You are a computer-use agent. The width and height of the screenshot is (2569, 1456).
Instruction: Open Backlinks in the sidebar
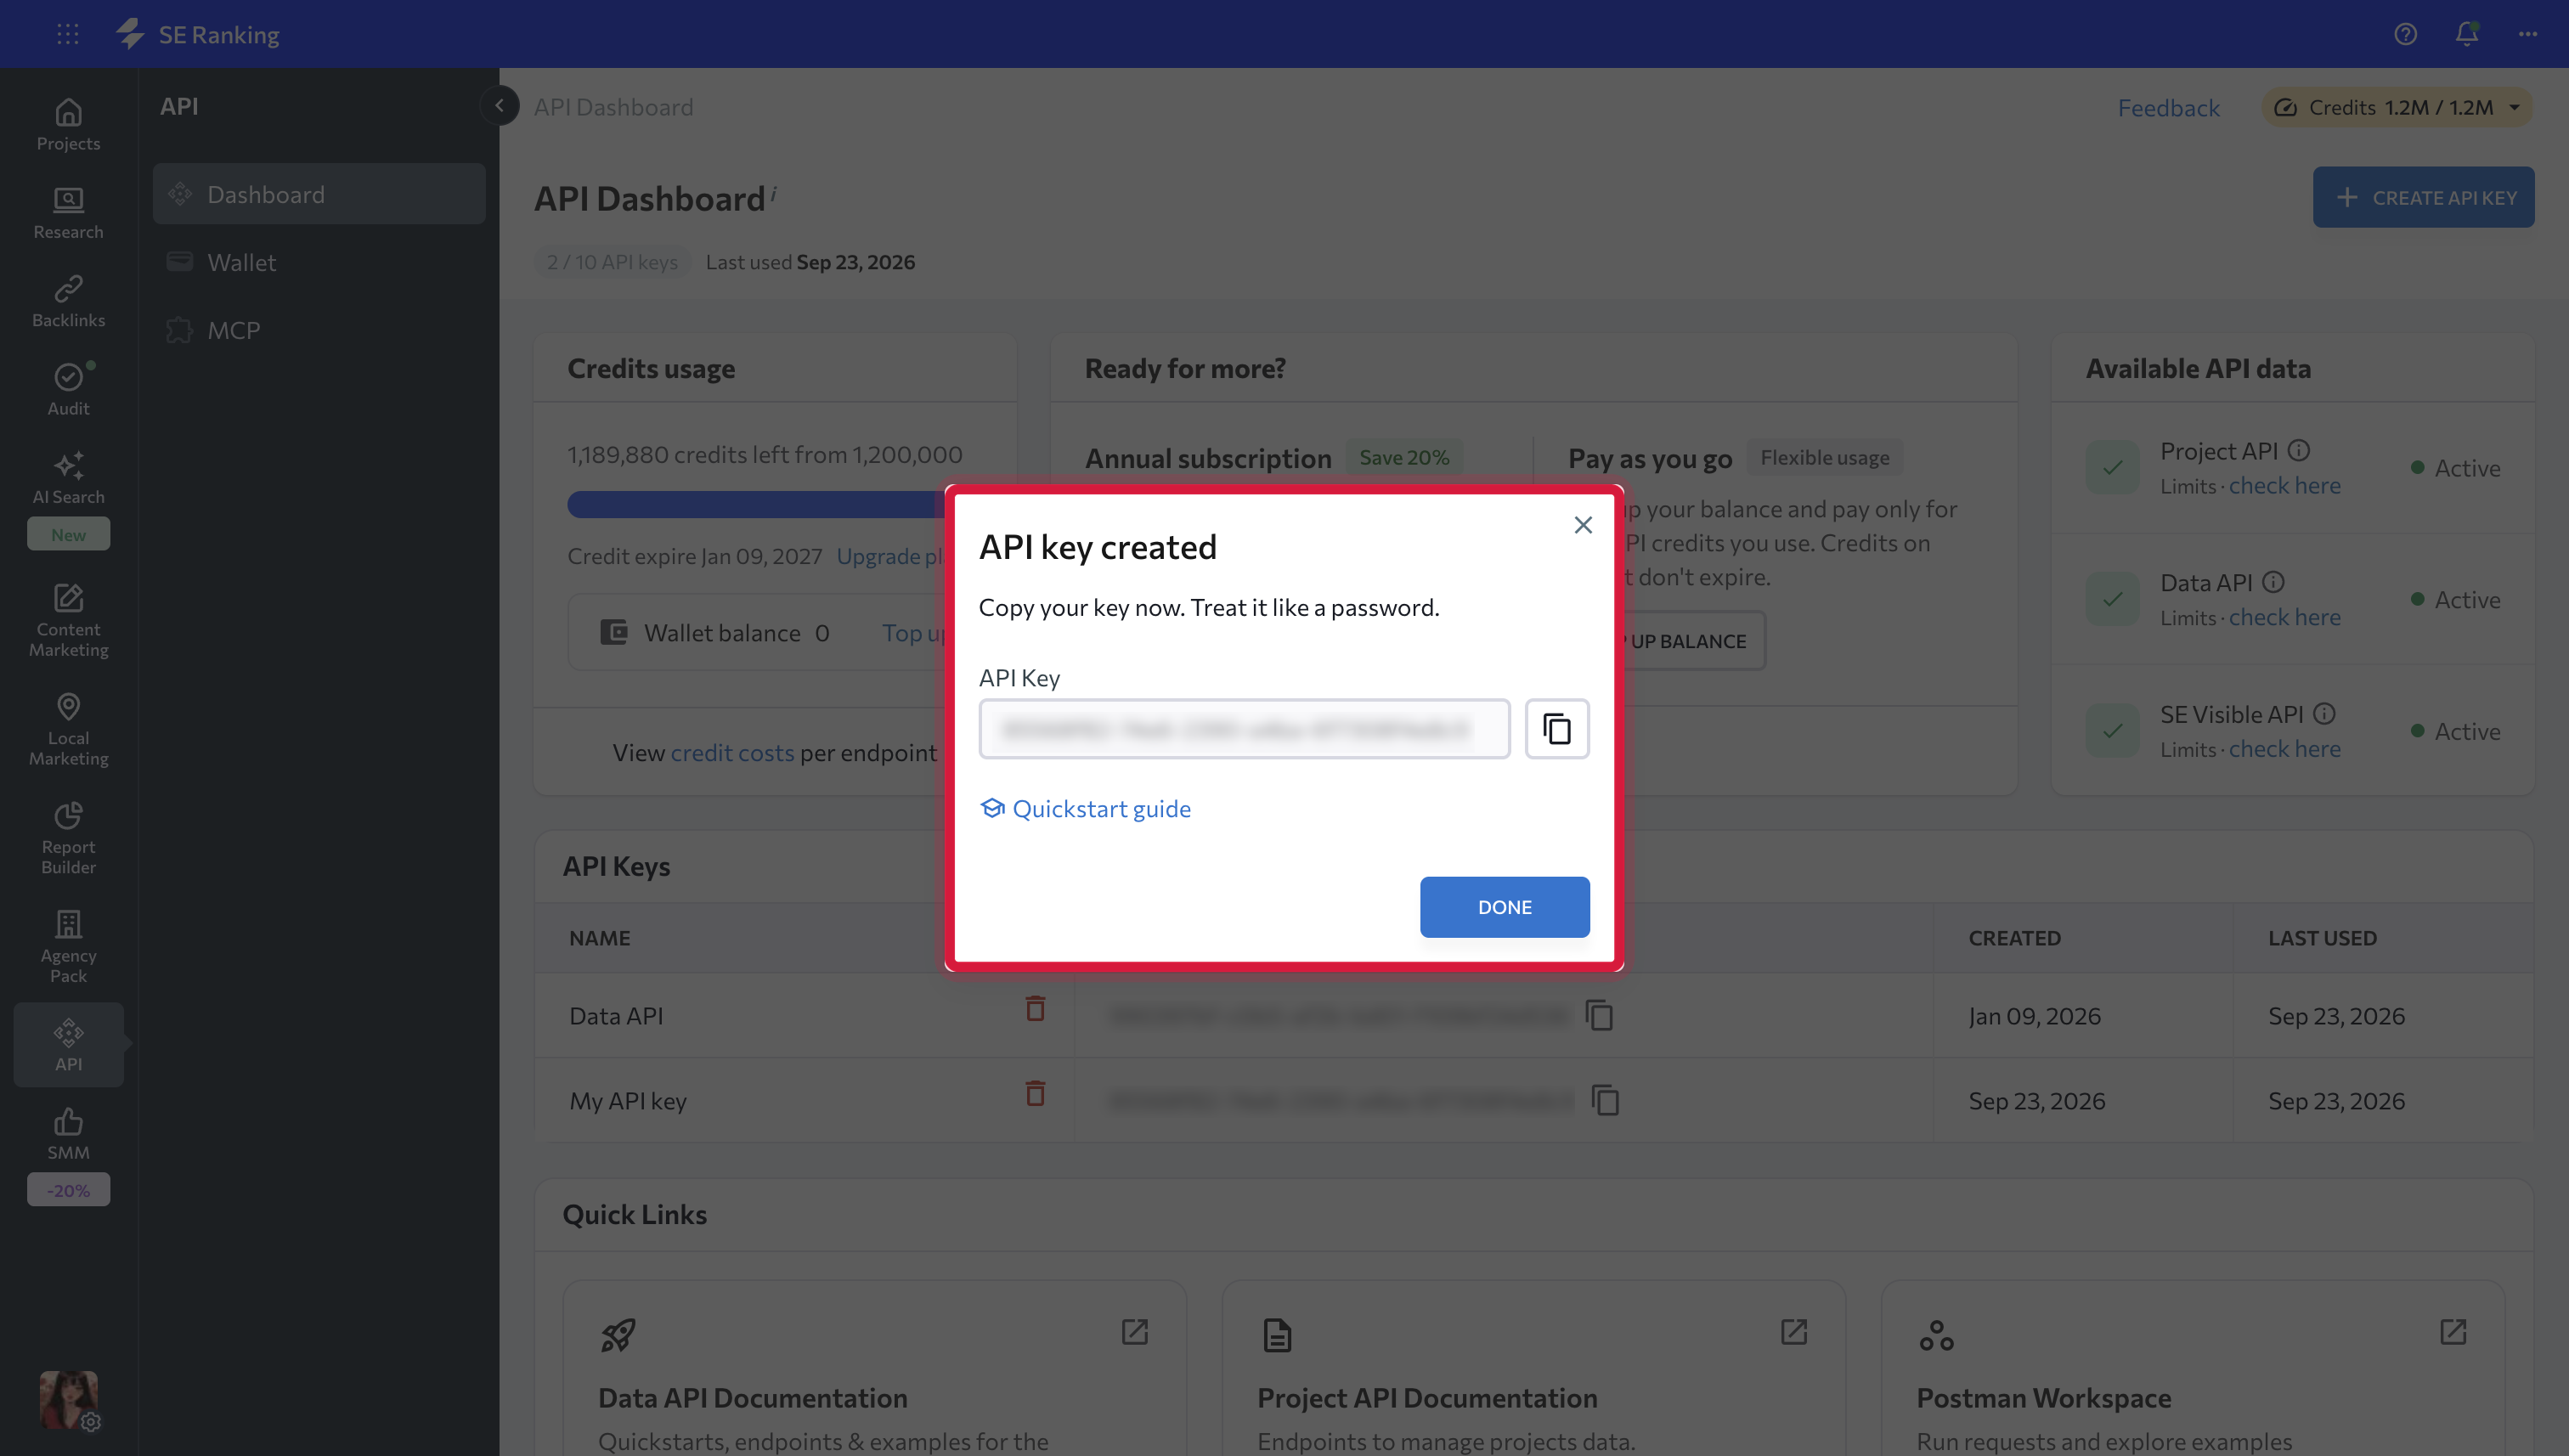(68, 301)
